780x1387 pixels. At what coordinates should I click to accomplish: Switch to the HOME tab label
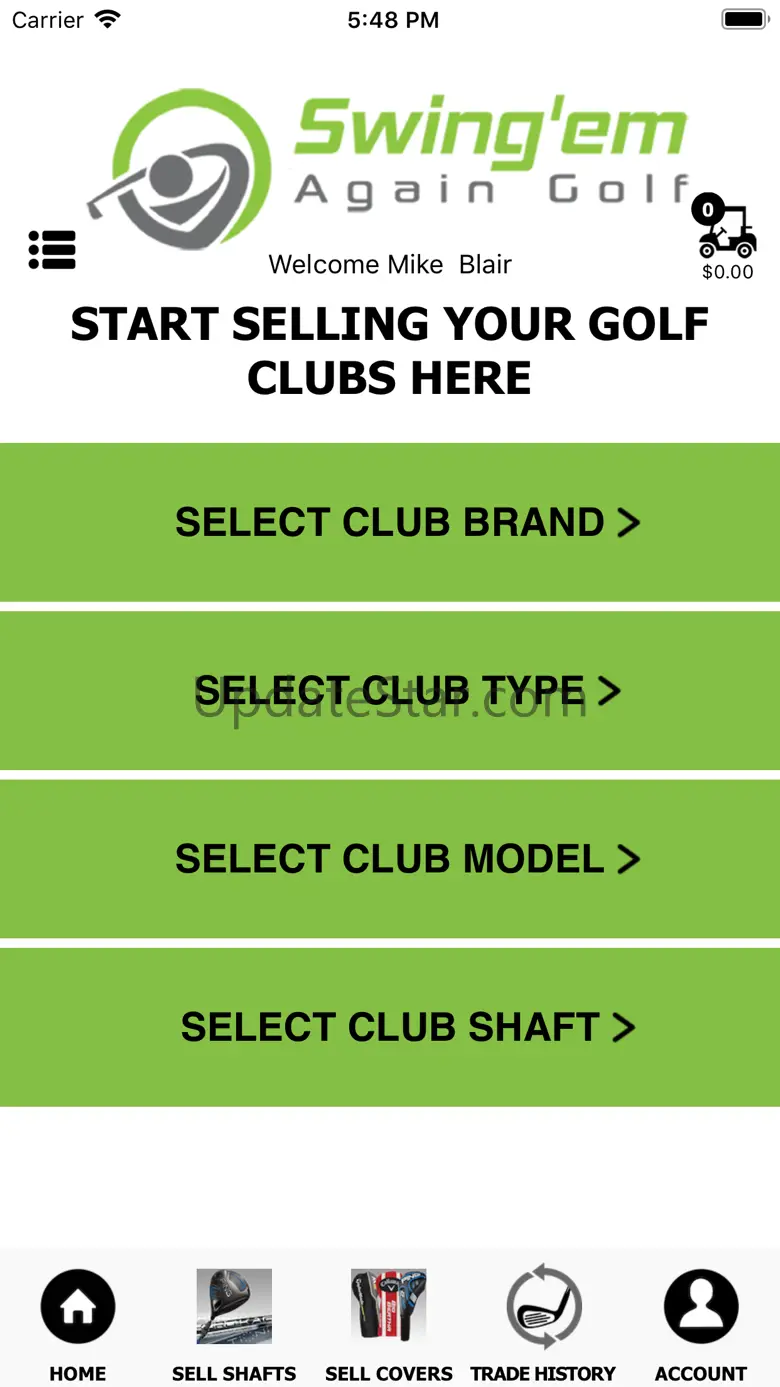point(78,1373)
